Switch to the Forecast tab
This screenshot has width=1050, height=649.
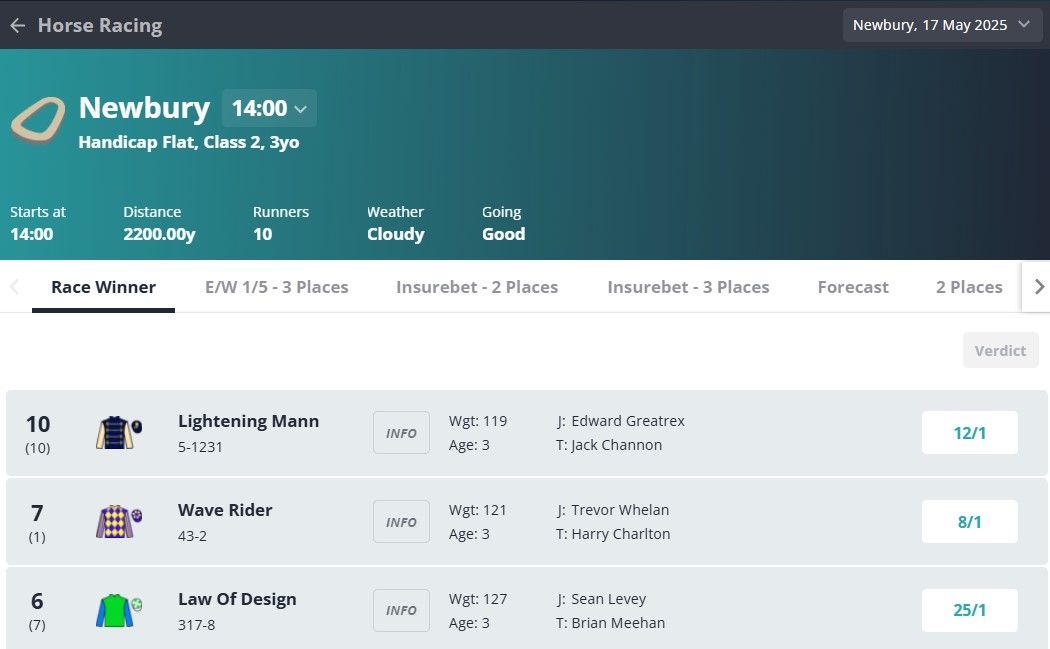853,287
